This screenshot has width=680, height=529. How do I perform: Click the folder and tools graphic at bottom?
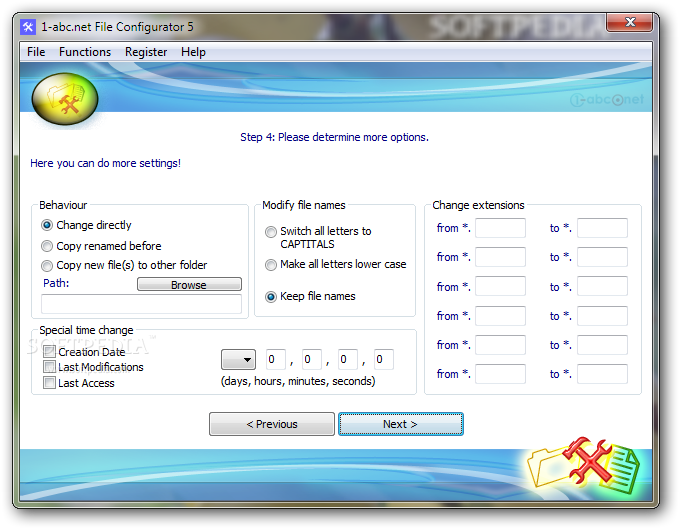coord(584,467)
